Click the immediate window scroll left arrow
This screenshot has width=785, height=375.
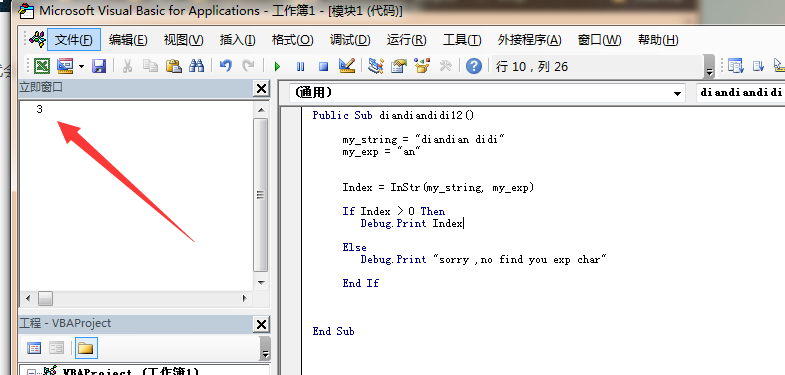pos(28,298)
